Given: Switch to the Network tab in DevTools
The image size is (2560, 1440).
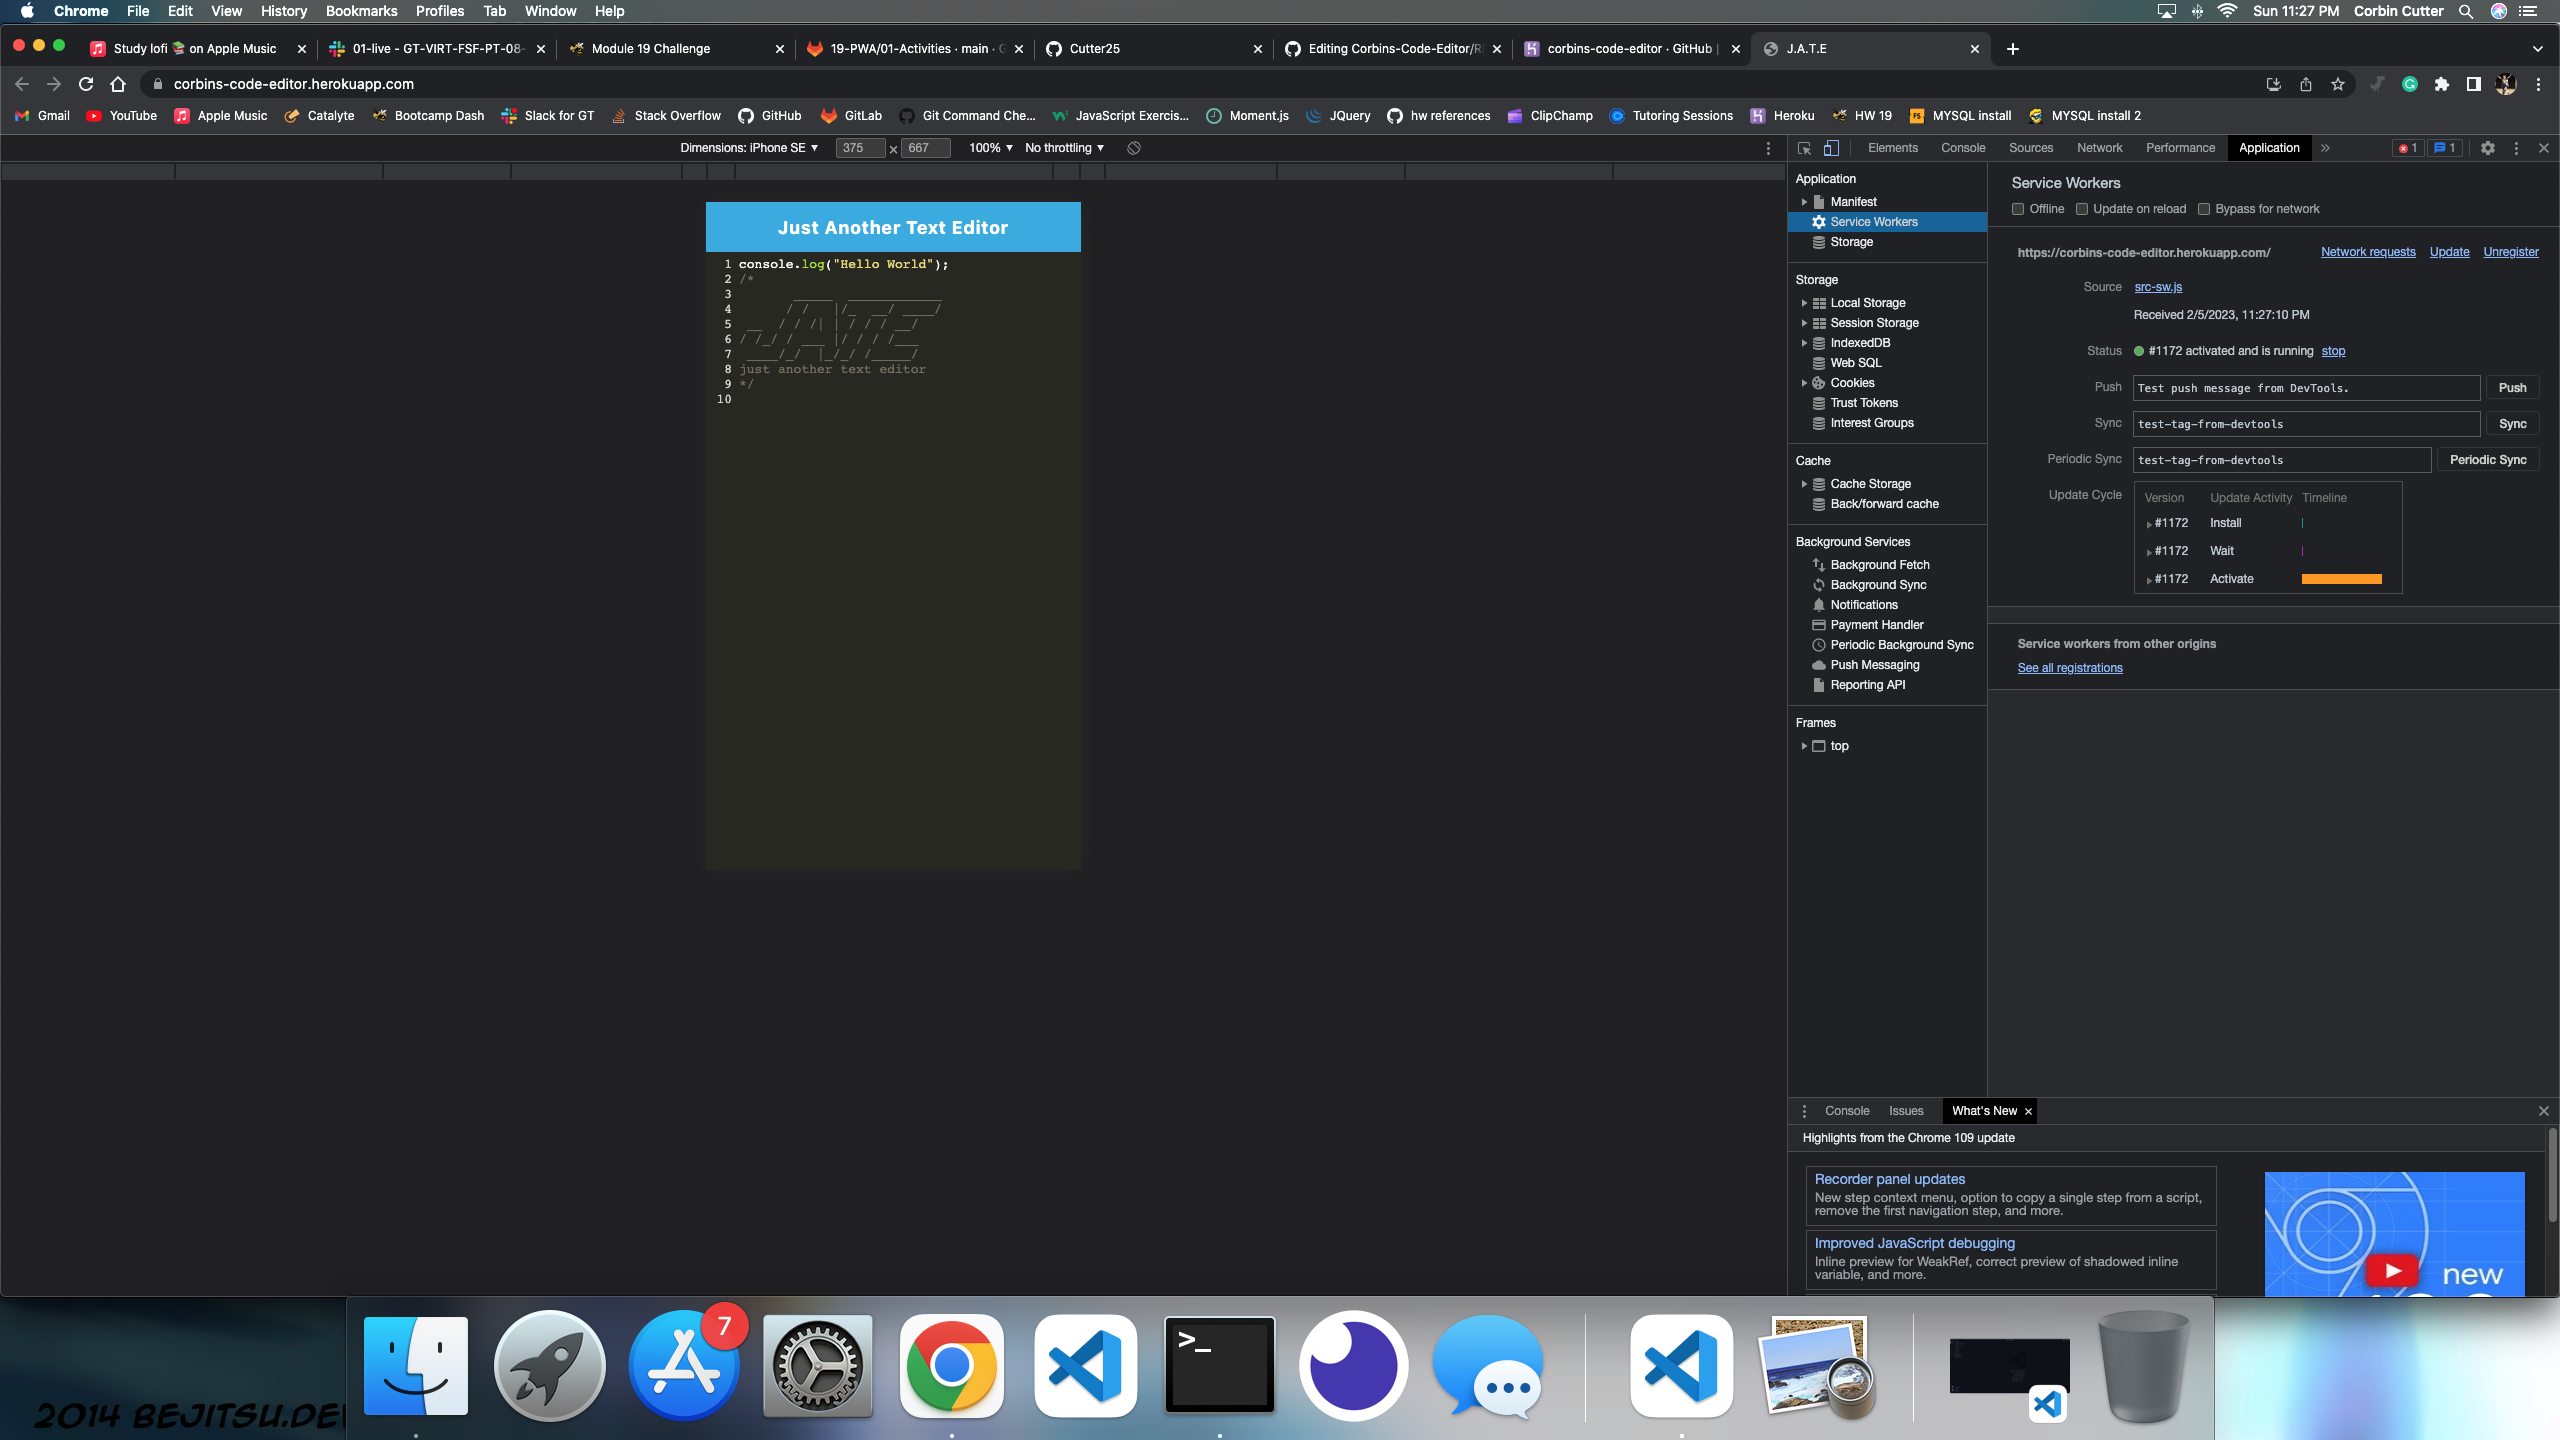Looking at the screenshot, I should pyautogui.click(x=2098, y=147).
